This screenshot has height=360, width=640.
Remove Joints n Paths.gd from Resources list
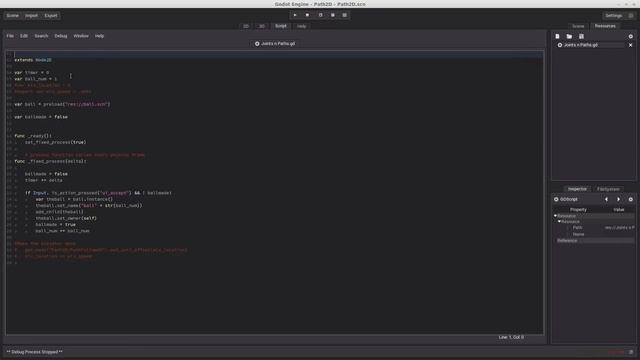click(631, 45)
